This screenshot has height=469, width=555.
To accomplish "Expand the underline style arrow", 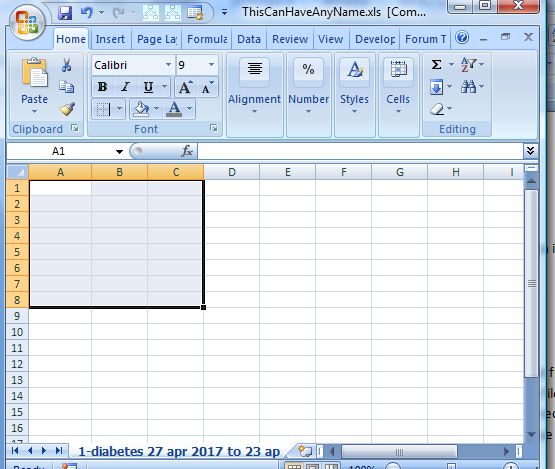I will tap(165, 87).
